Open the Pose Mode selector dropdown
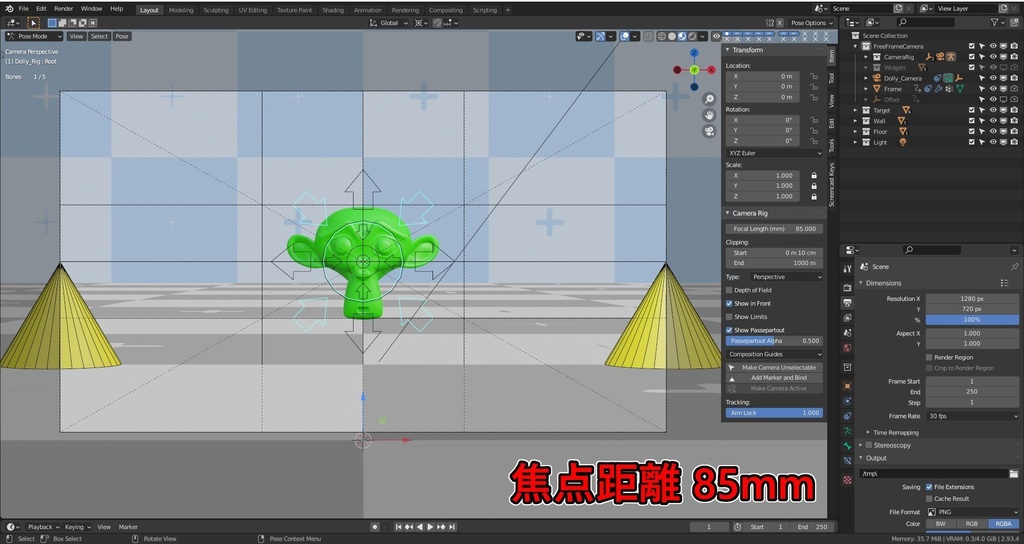This screenshot has height=544, width=1024. click(x=34, y=37)
